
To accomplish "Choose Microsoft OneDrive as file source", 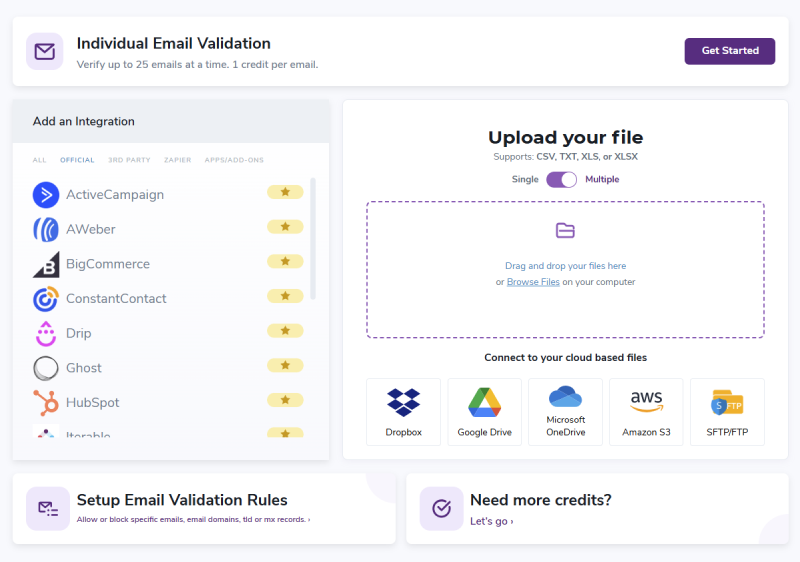I will click(565, 411).
